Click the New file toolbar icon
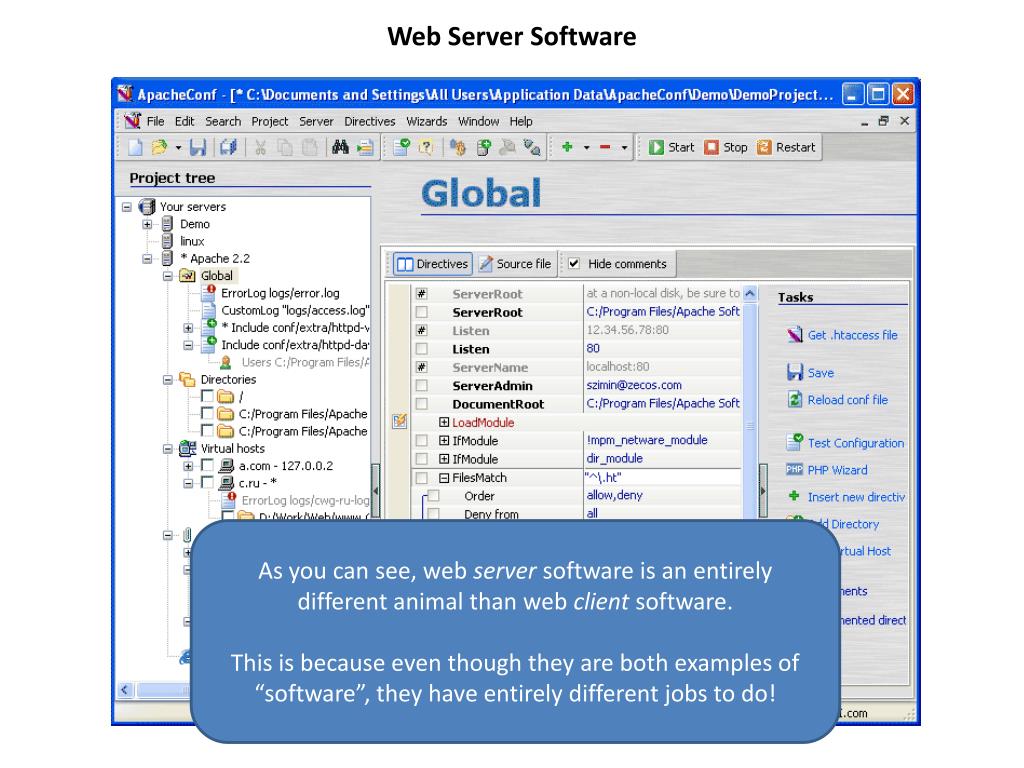 point(135,148)
